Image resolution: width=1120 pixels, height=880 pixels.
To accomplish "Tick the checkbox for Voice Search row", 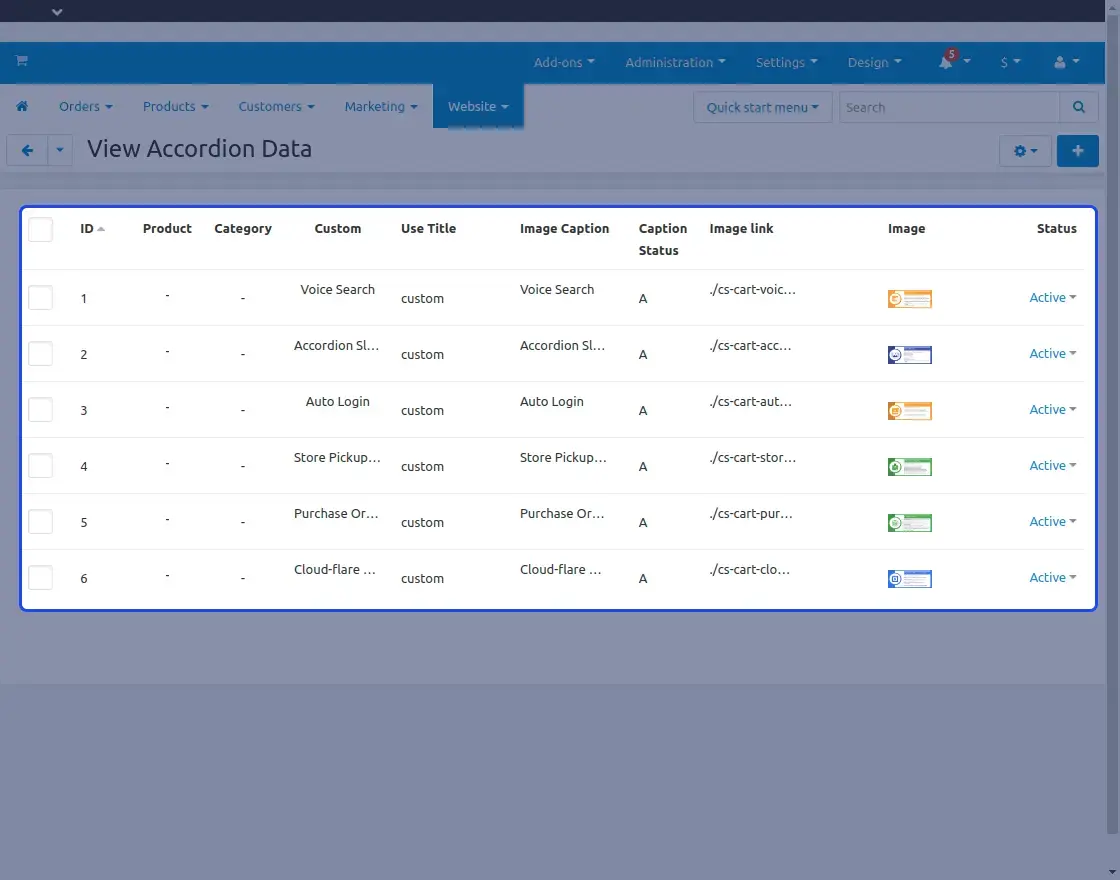I will (x=40, y=298).
